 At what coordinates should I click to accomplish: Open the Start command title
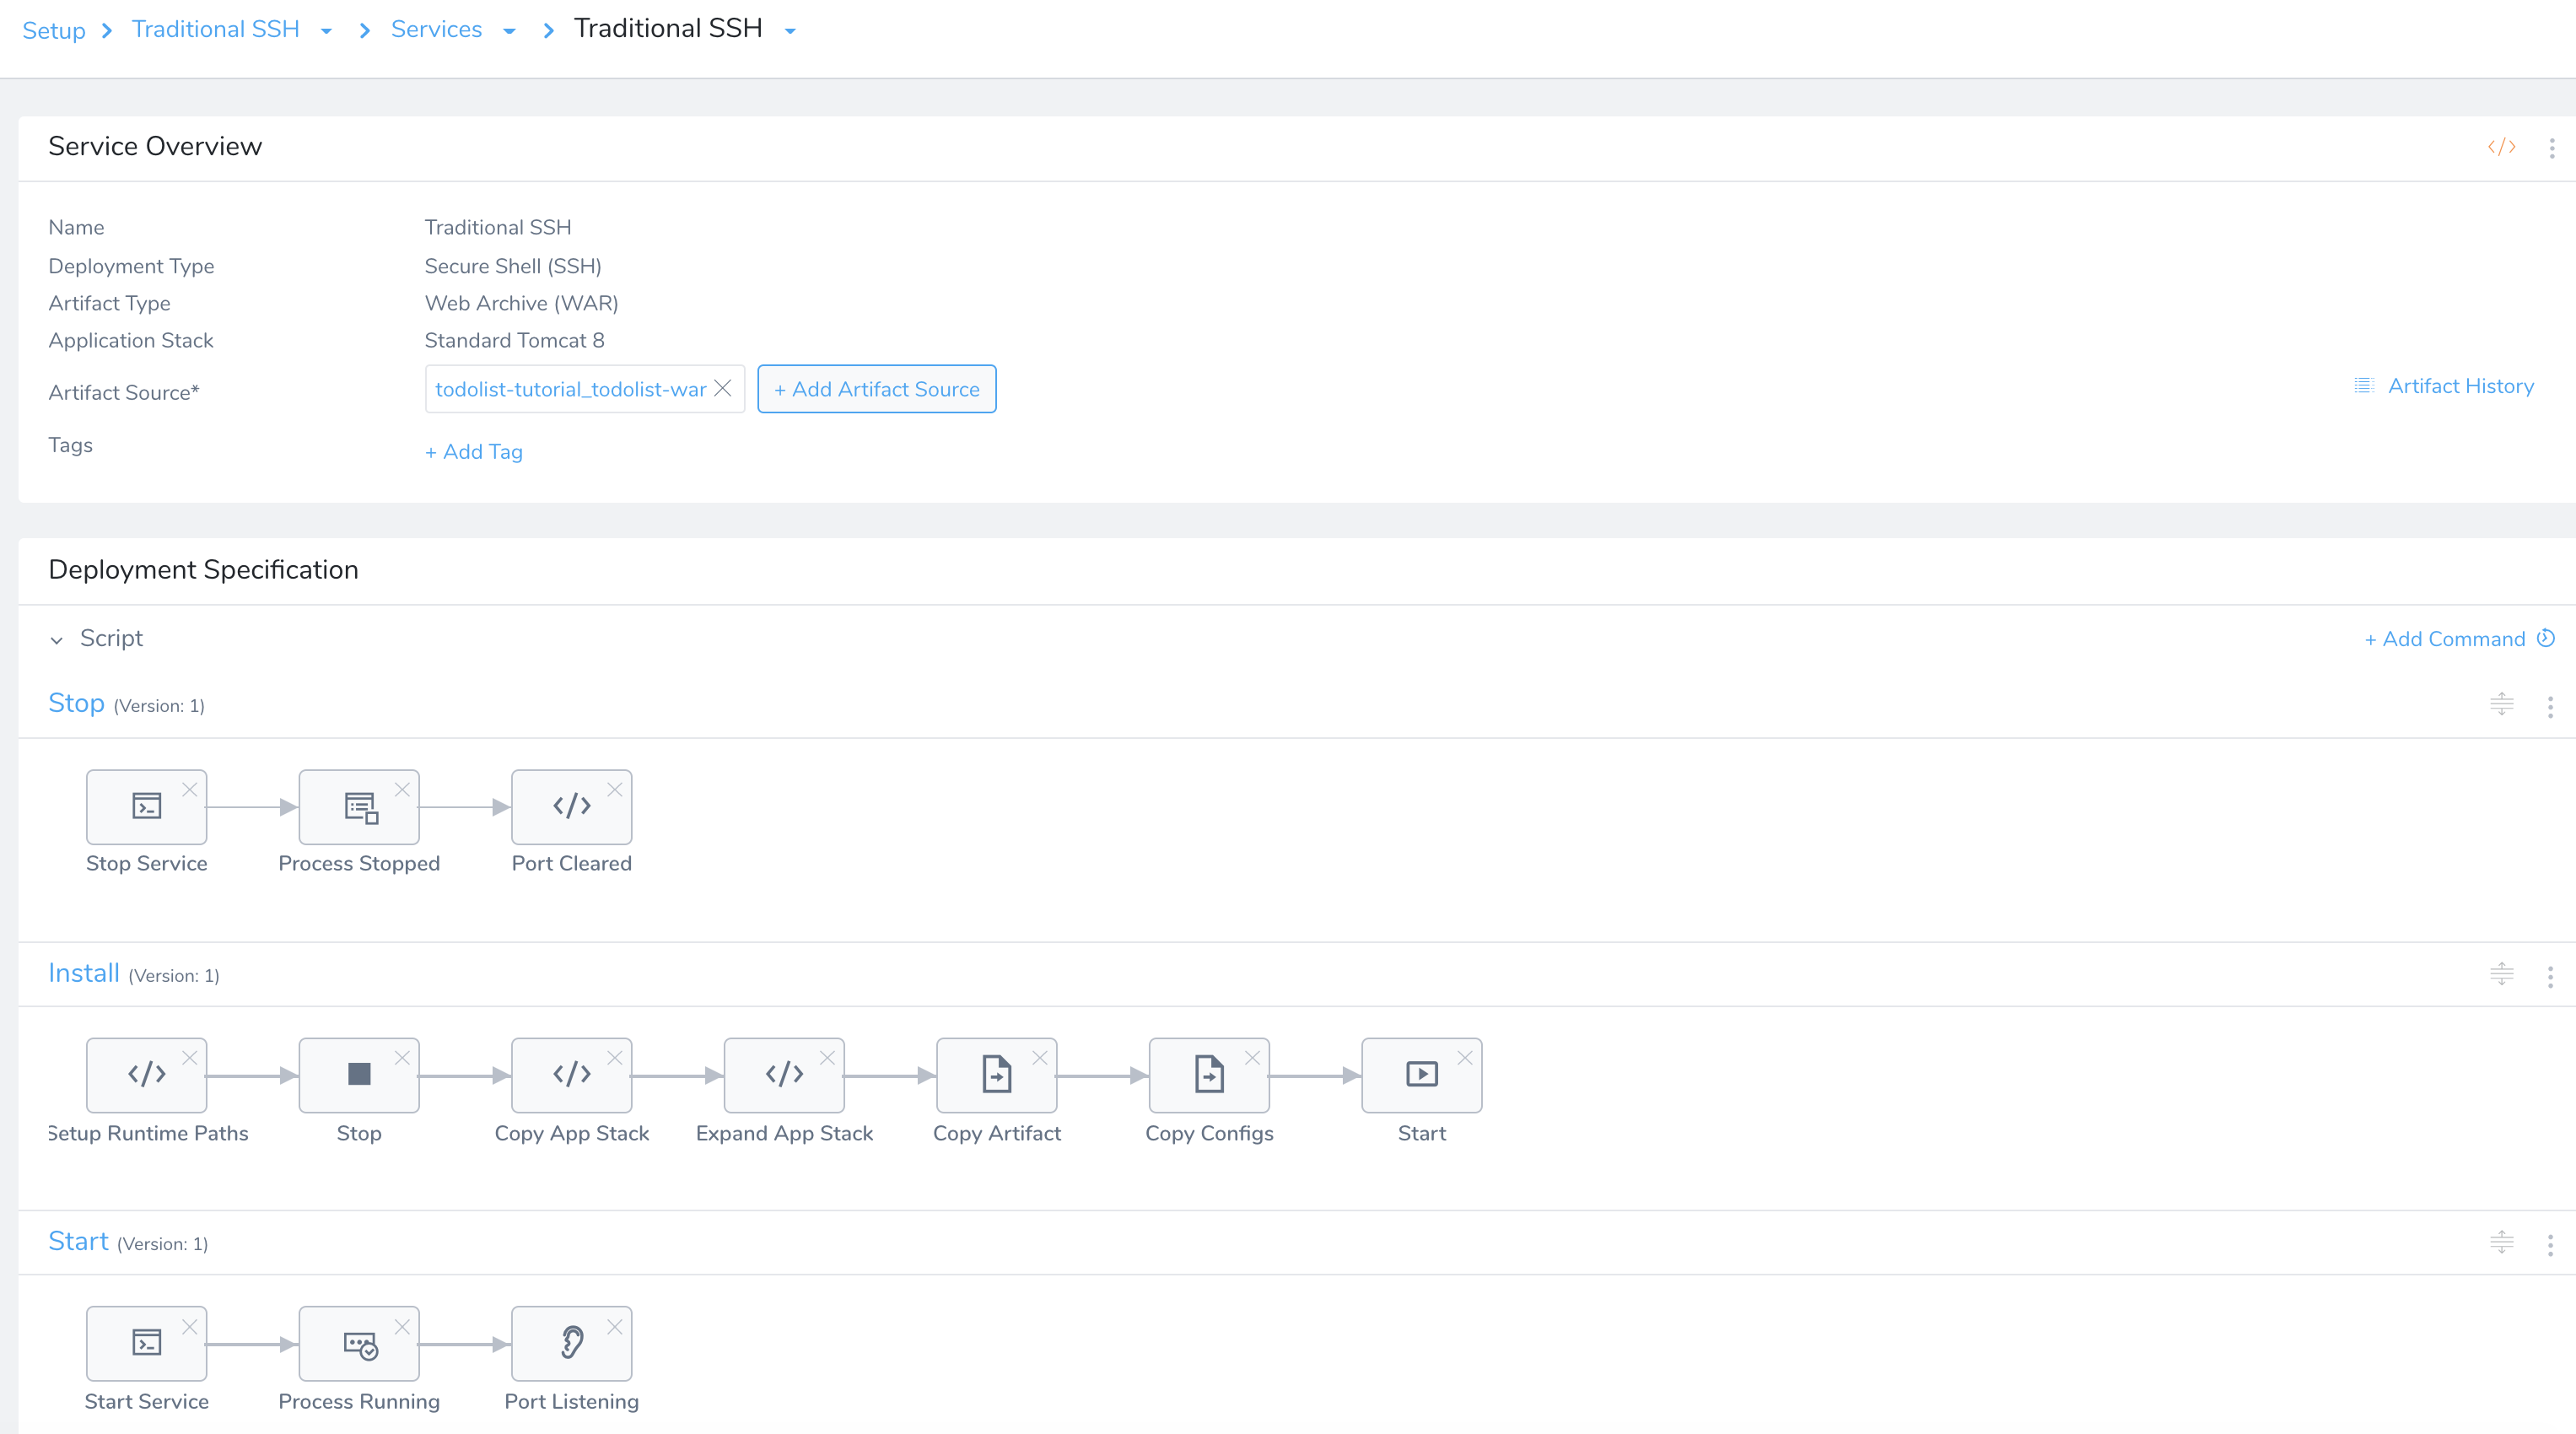pyautogui.click(x=78, y=1241)
